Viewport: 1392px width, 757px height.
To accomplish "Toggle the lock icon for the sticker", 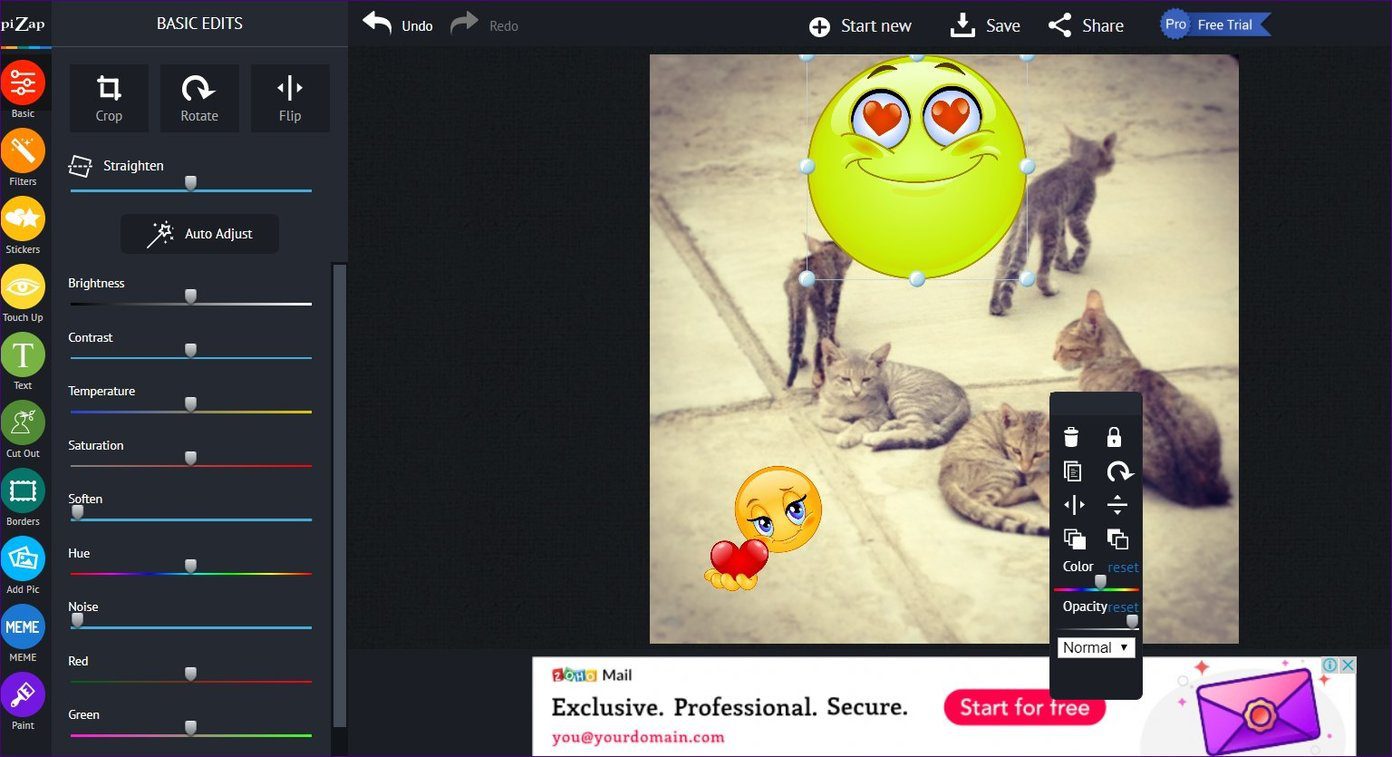I will click(1114, 437).
